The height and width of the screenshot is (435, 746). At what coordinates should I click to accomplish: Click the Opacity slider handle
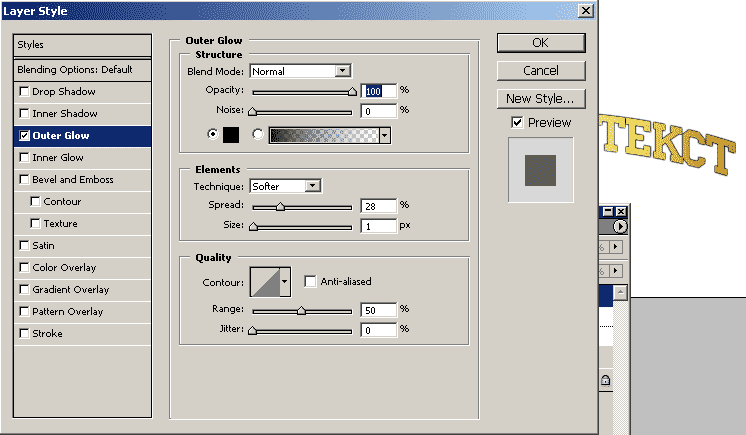coord(352,92)
